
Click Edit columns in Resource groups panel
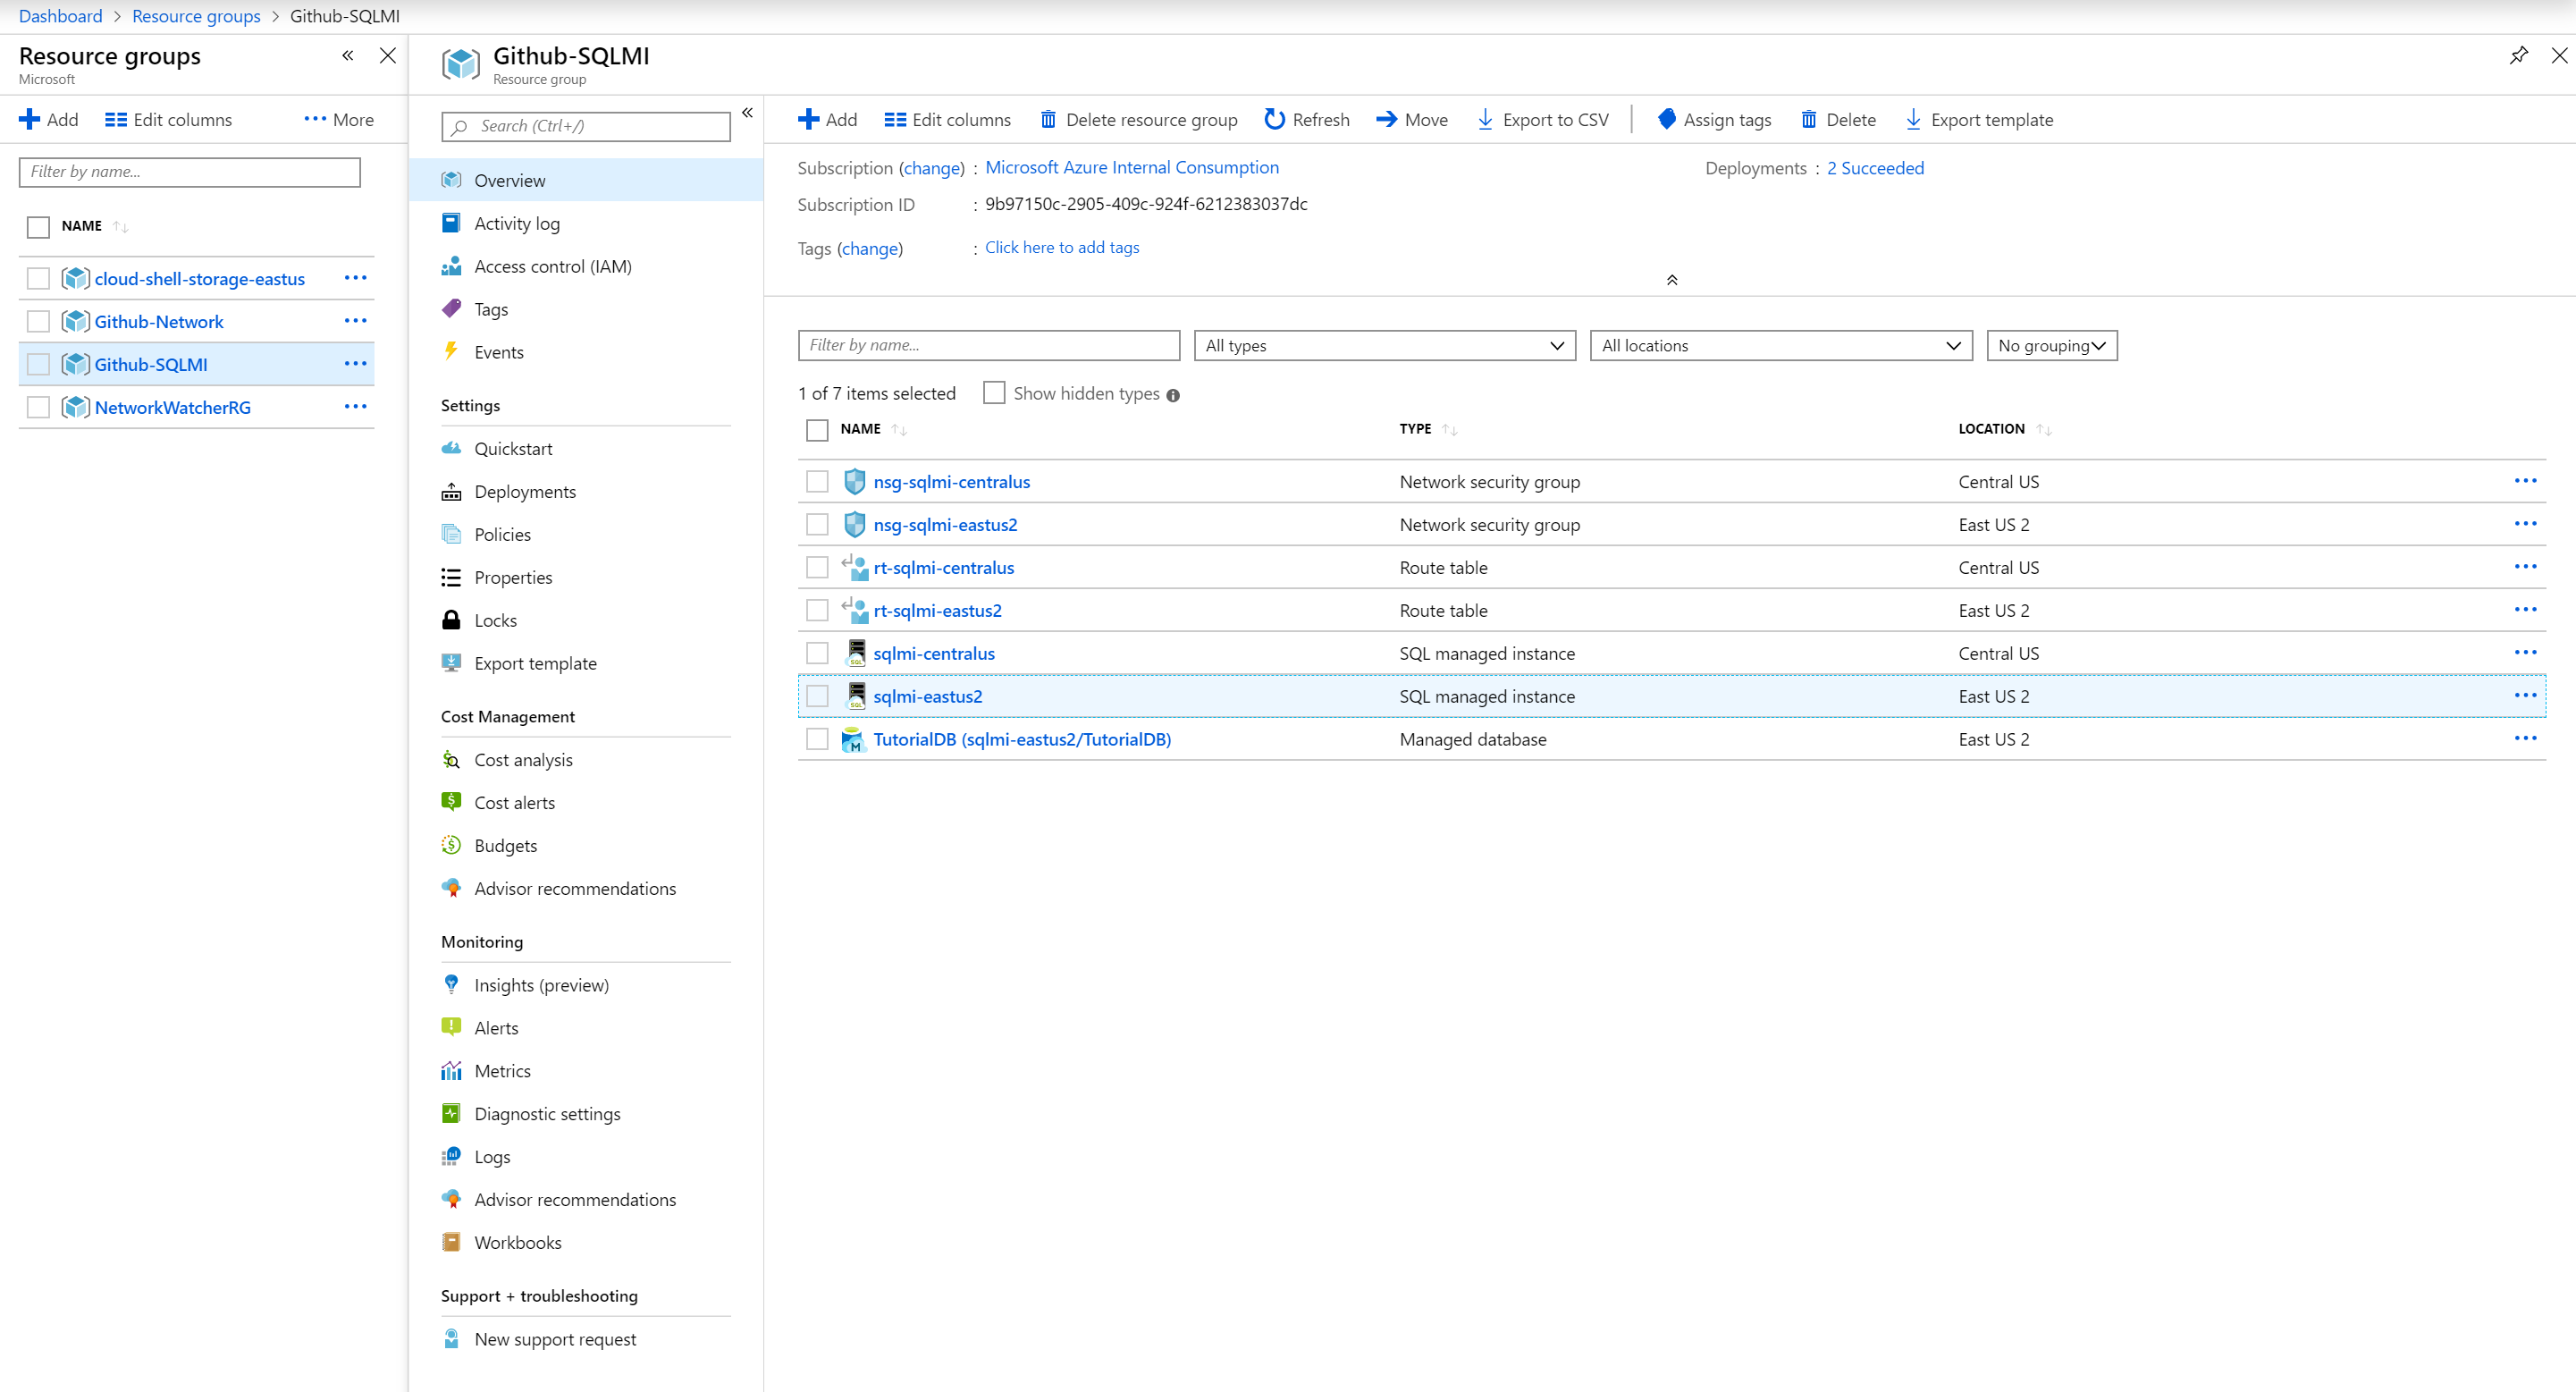168,119
